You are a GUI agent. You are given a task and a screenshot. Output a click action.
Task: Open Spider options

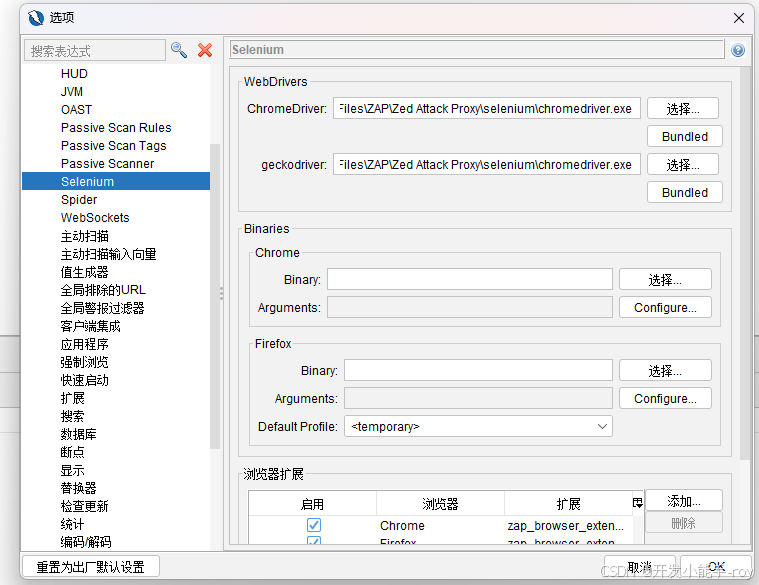[79, 199]
